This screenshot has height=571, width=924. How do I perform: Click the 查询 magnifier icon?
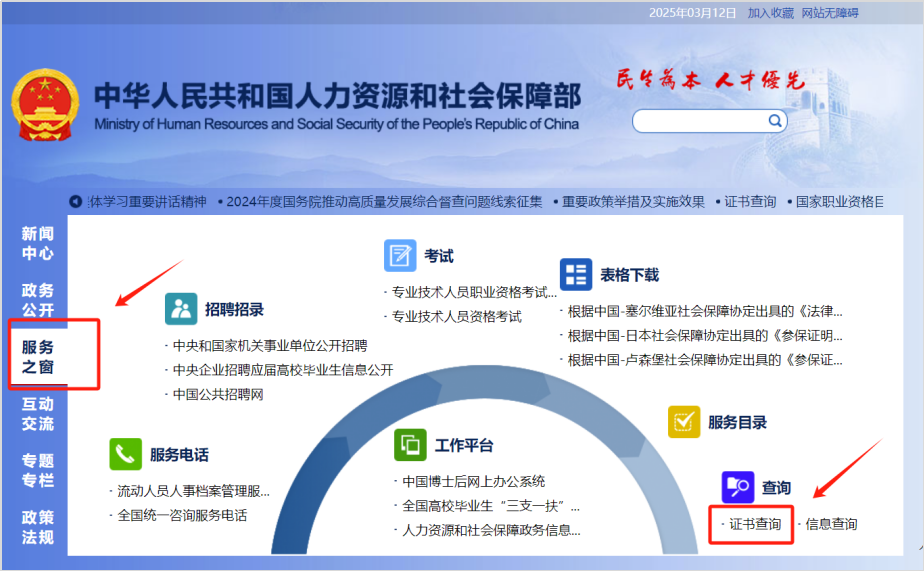[738, 487]
